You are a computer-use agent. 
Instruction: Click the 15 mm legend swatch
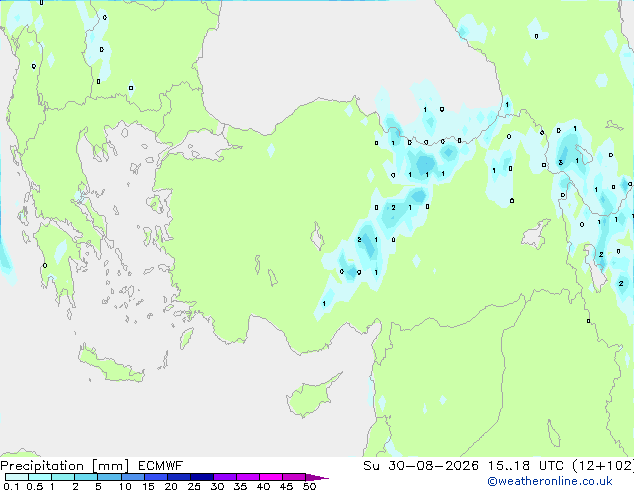pyautogui.click(x=155, y=477)
